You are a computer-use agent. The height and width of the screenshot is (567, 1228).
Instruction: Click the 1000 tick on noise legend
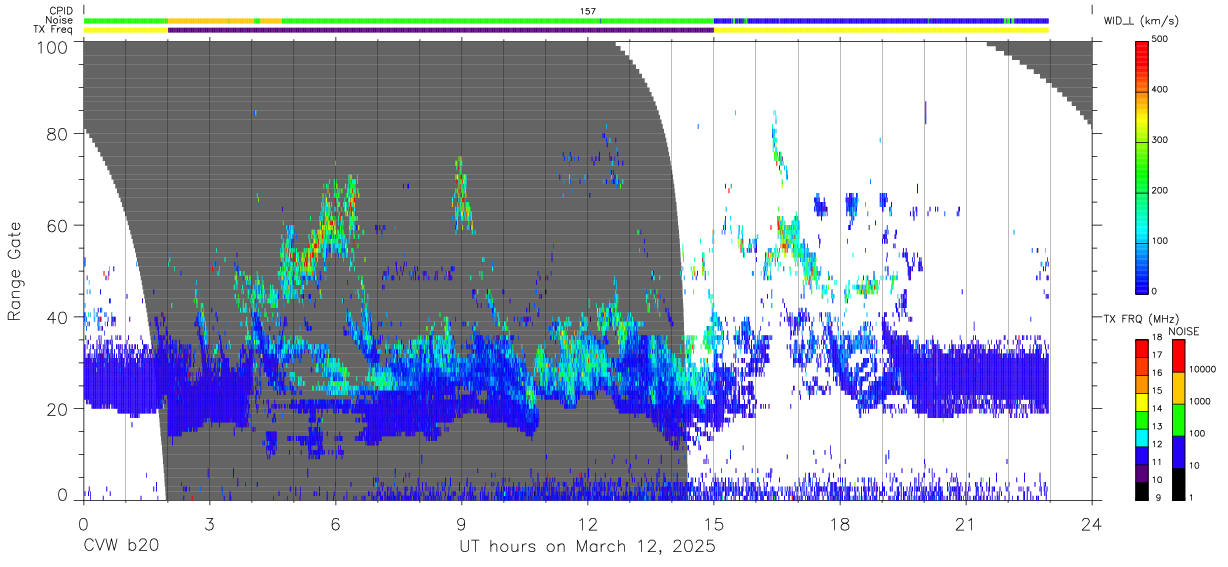[x=1199, y=400]
